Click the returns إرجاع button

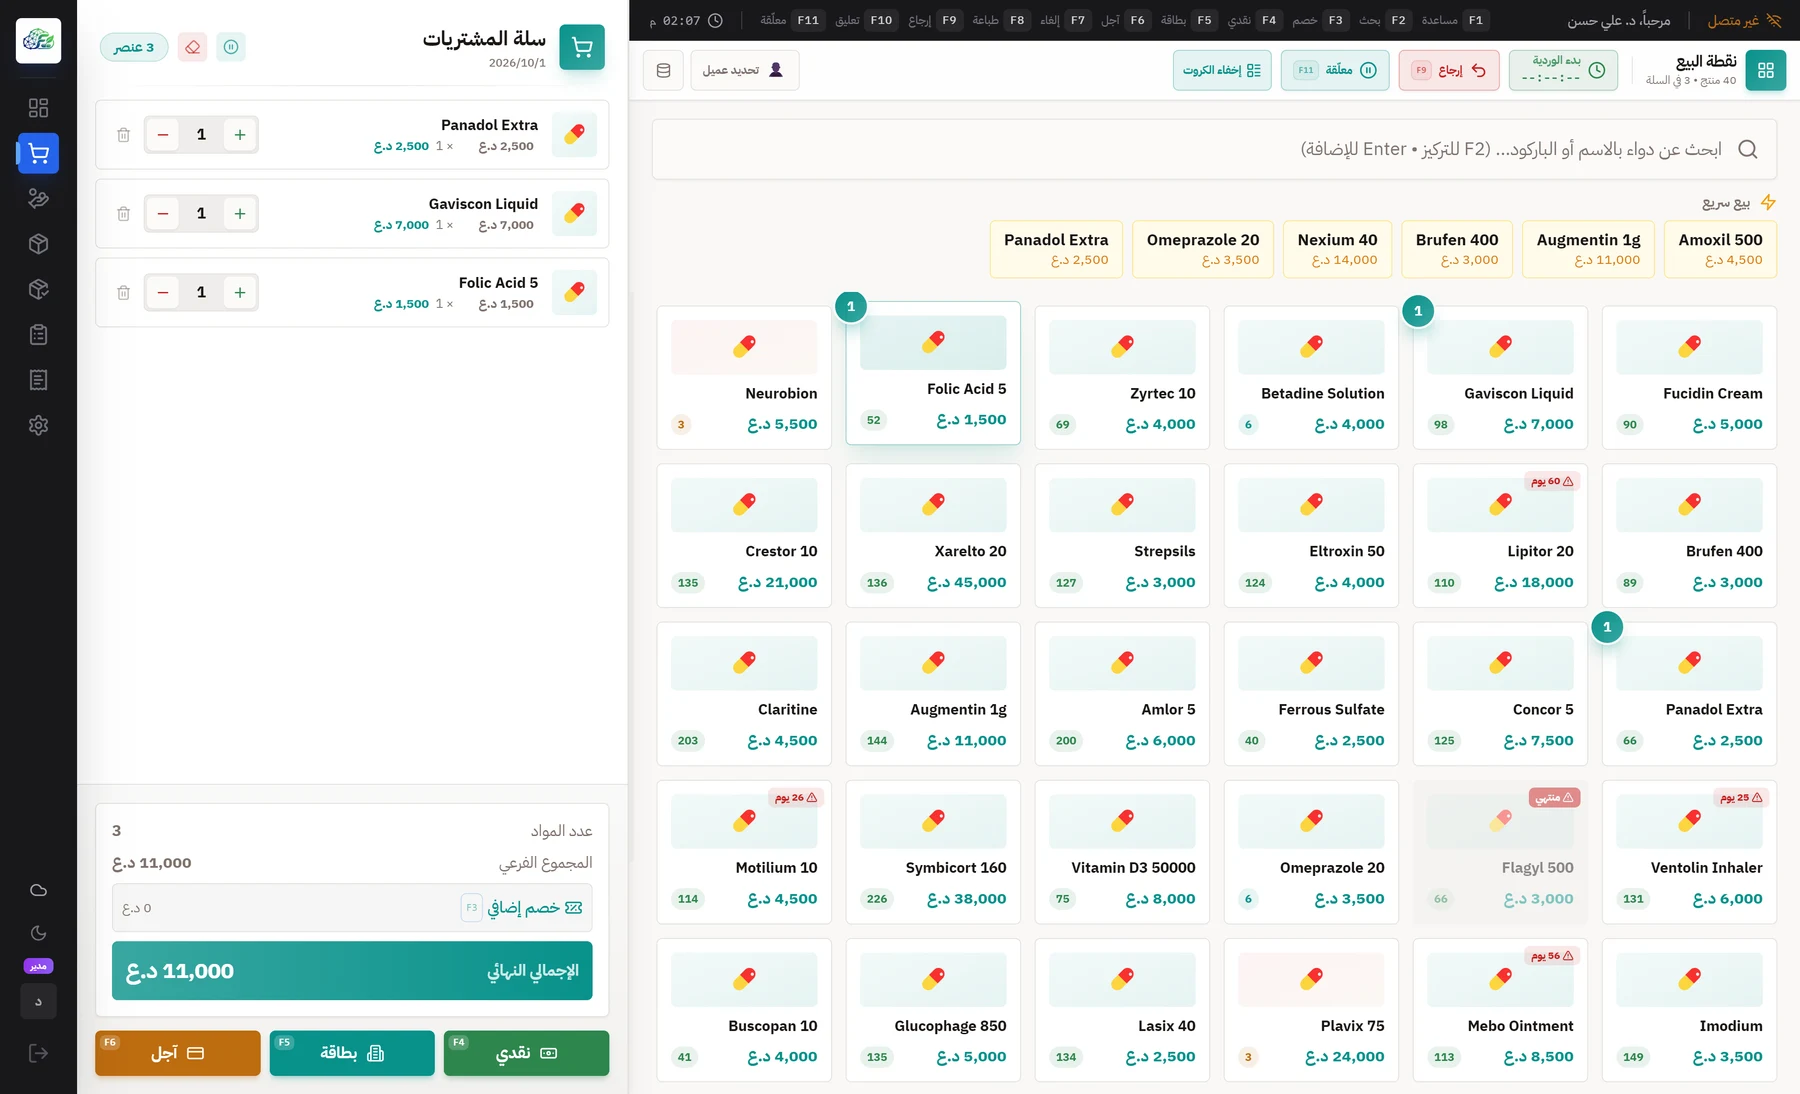point(1449,70)
